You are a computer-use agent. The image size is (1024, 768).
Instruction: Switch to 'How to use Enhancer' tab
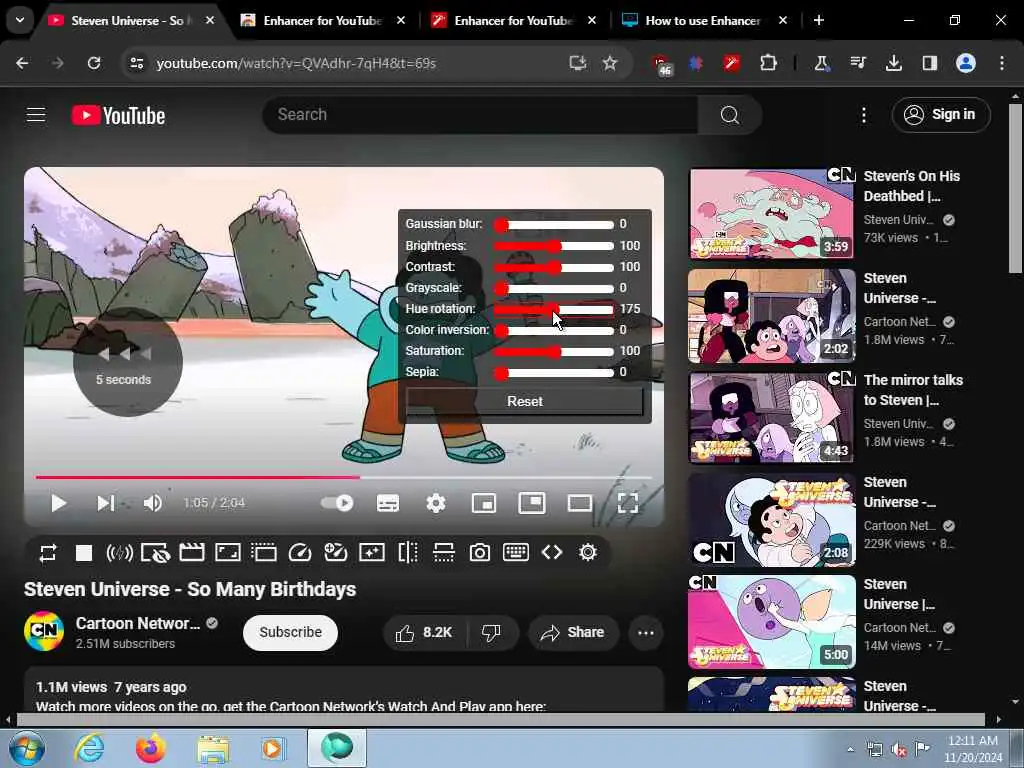click(x=703, y=21)
